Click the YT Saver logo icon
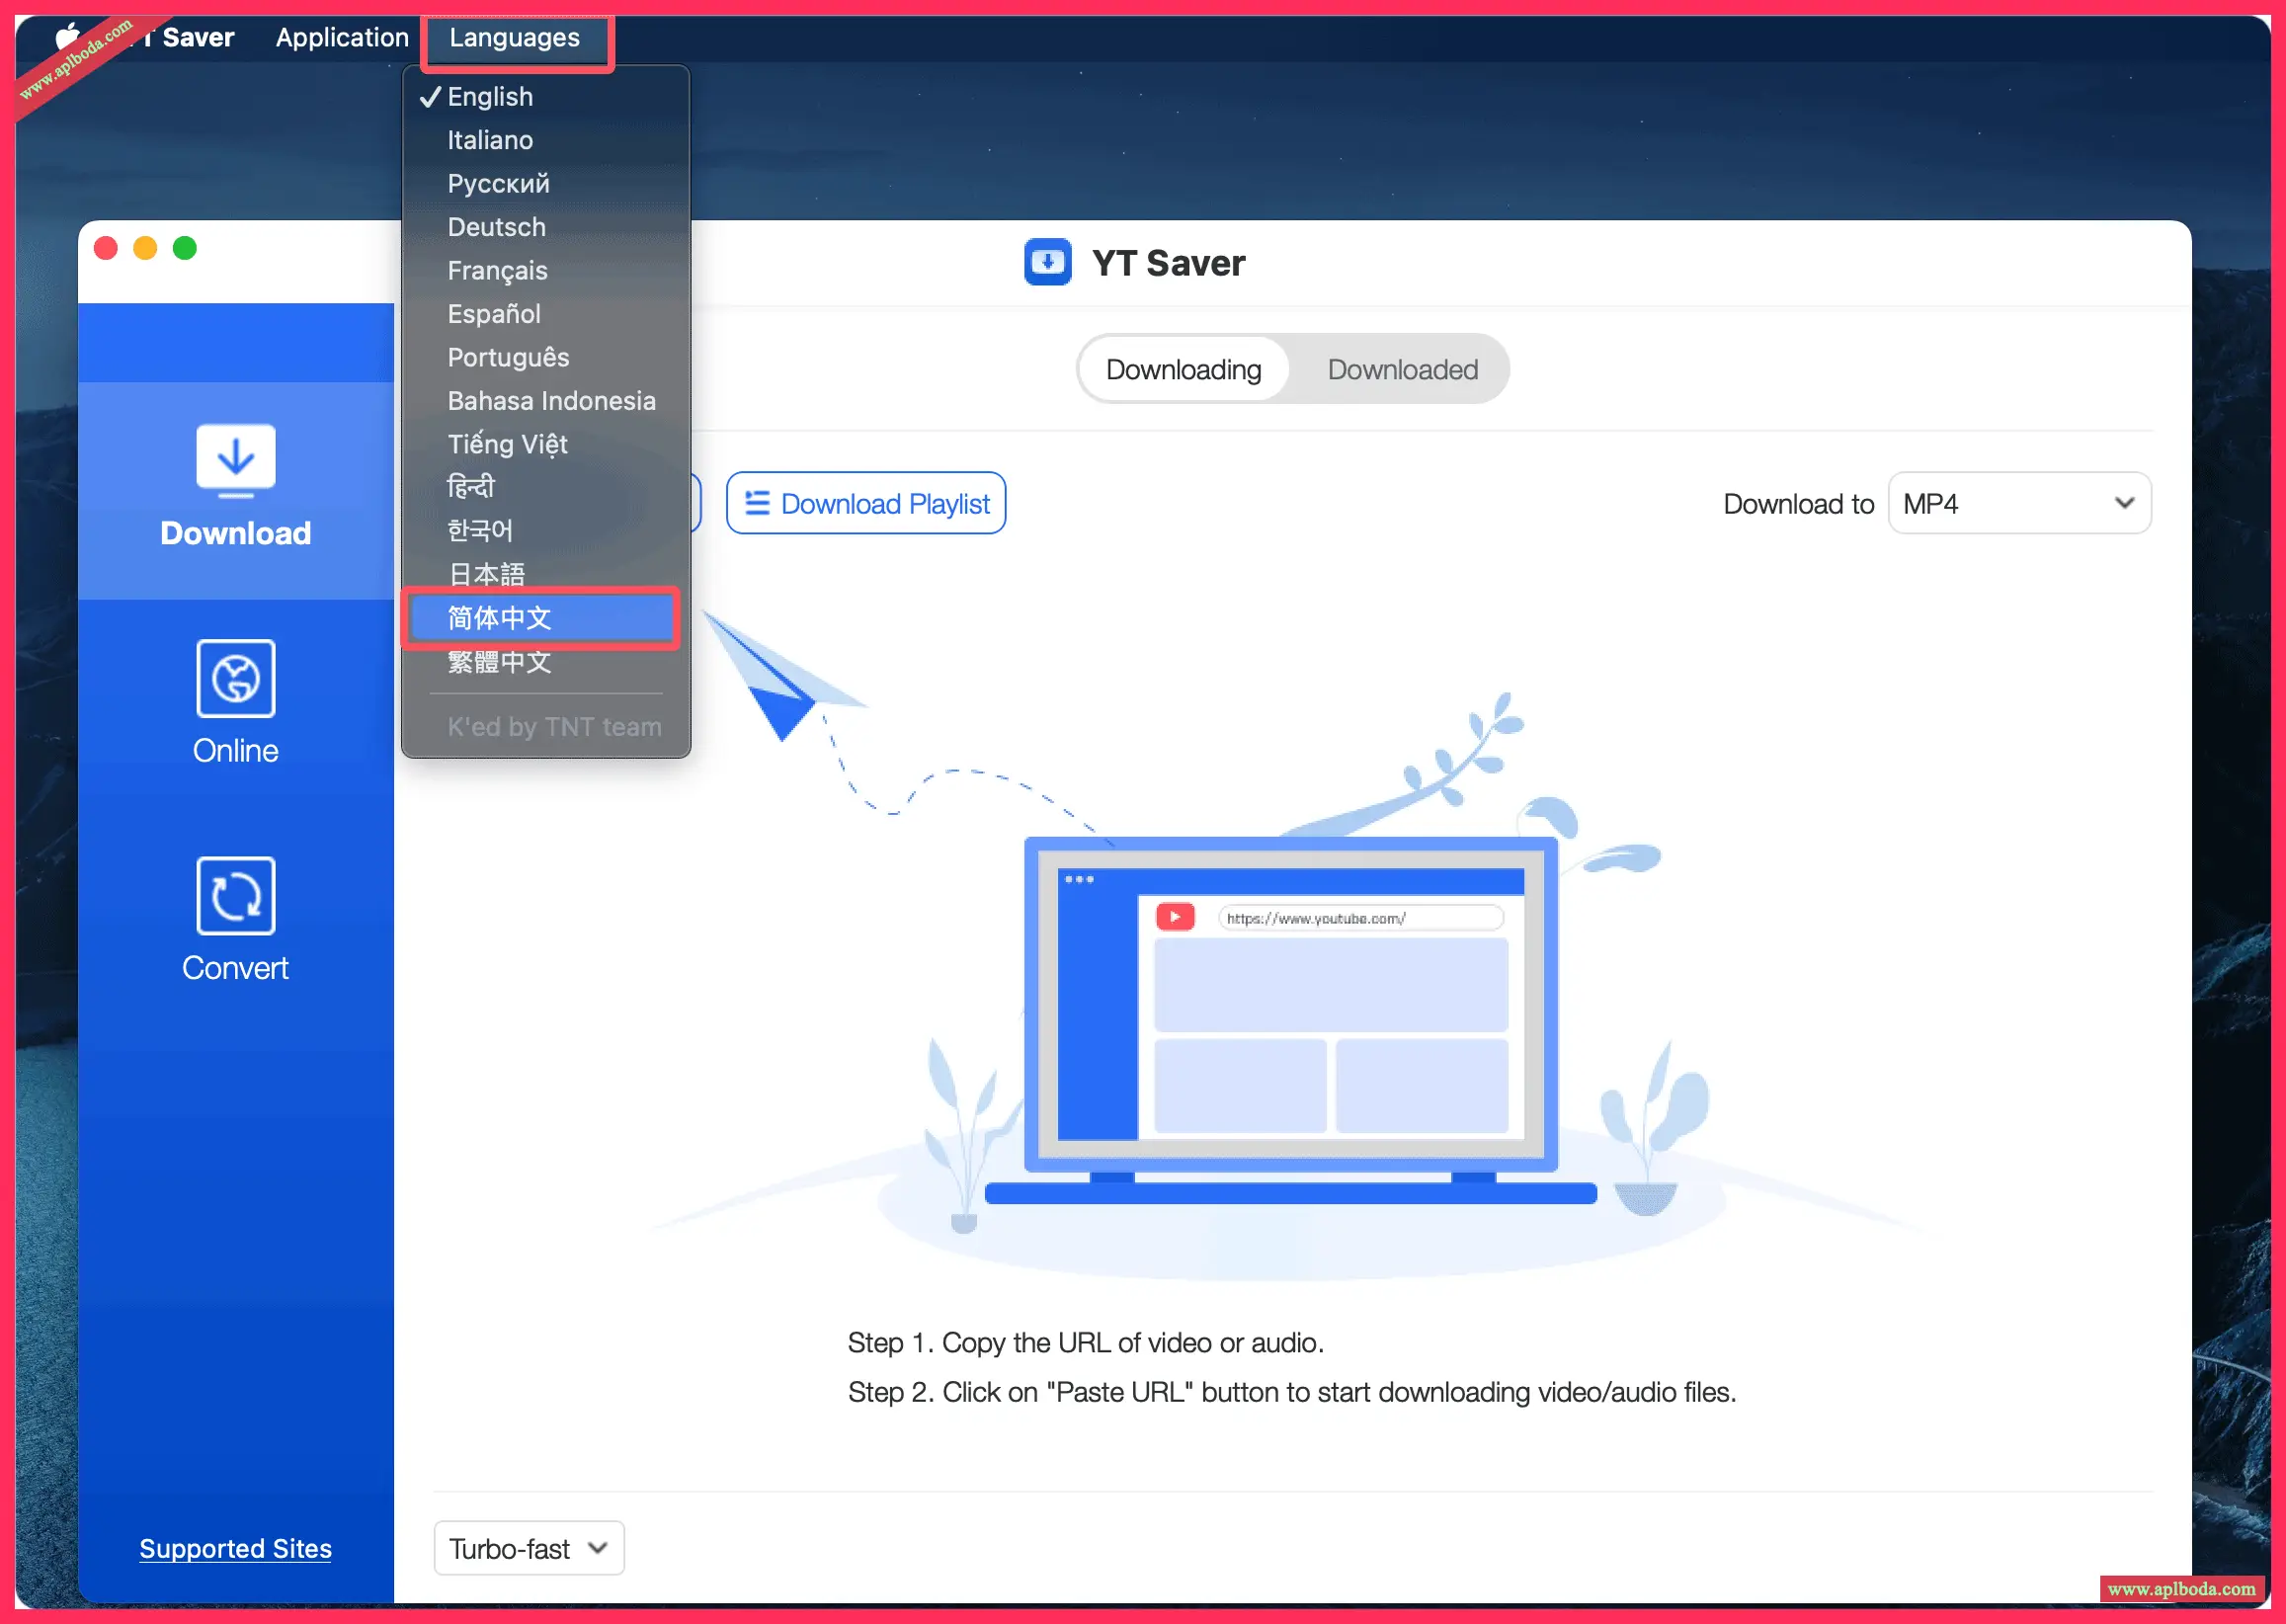2286x1624 pixels. (x=1047, y=263)
